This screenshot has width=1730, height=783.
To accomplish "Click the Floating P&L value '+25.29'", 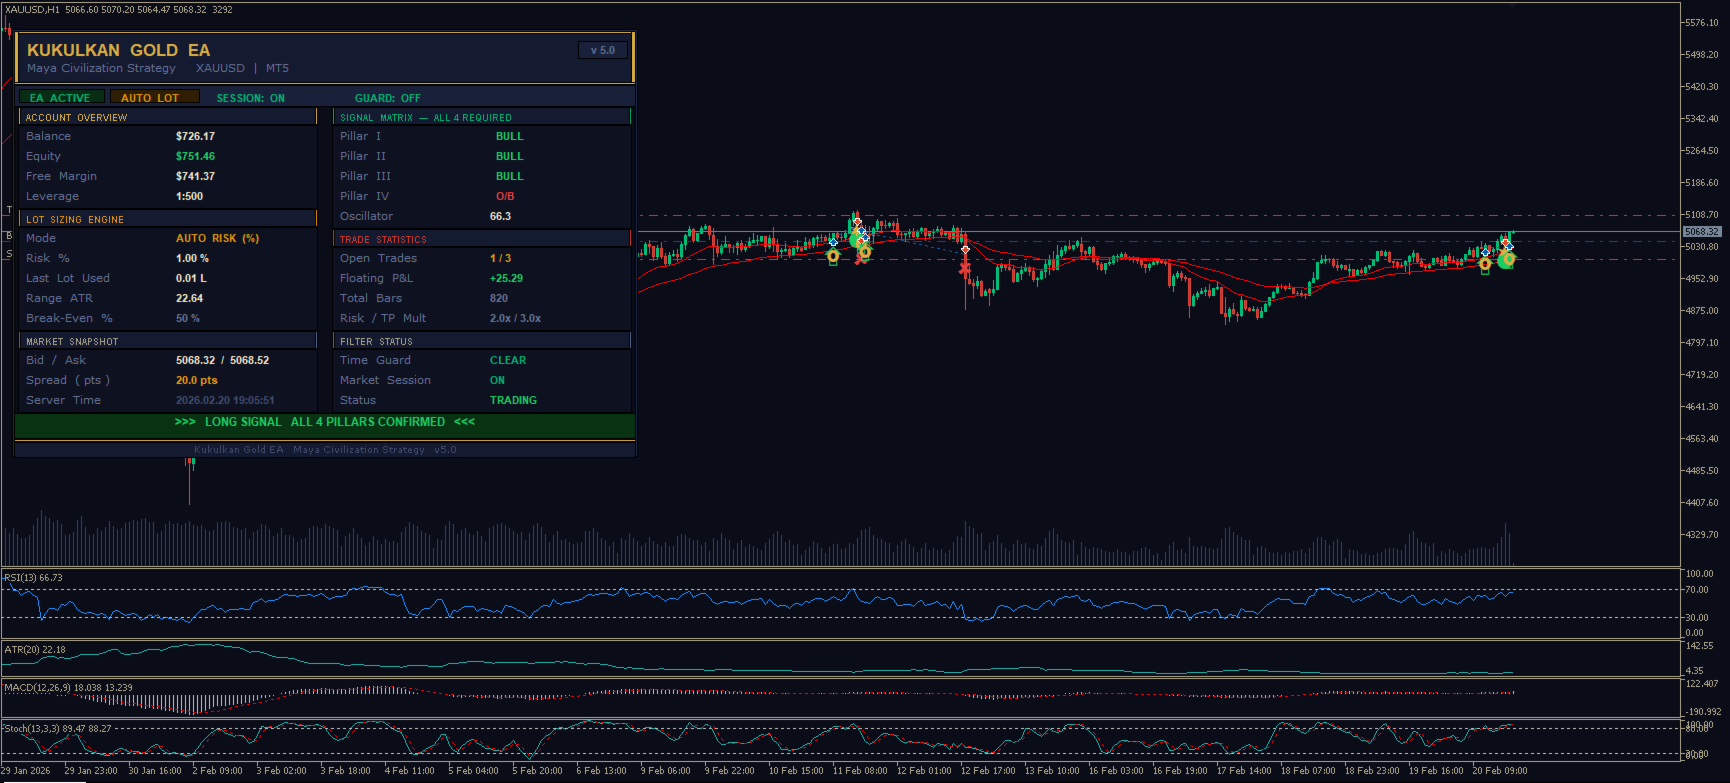I will coord(507,278).
